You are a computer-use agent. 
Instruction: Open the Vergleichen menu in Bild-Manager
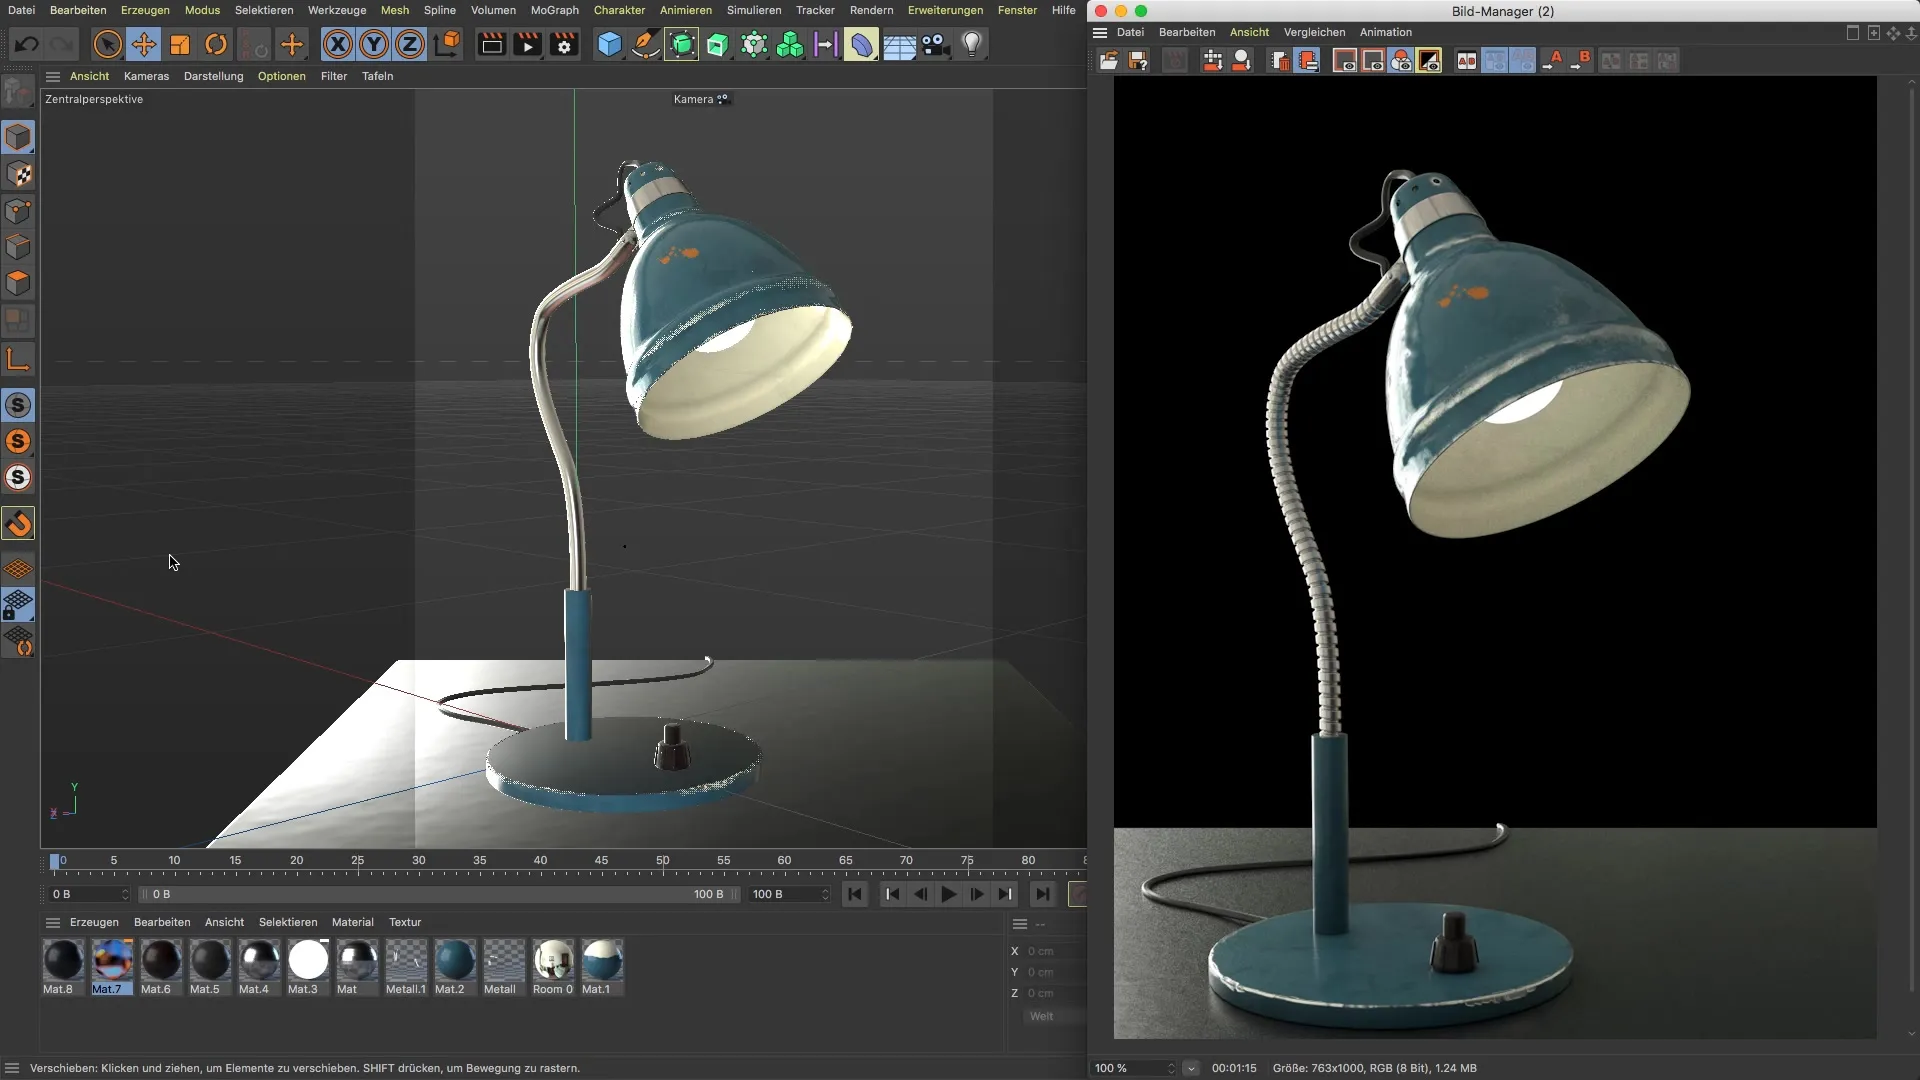click(x=1314, y=32)
